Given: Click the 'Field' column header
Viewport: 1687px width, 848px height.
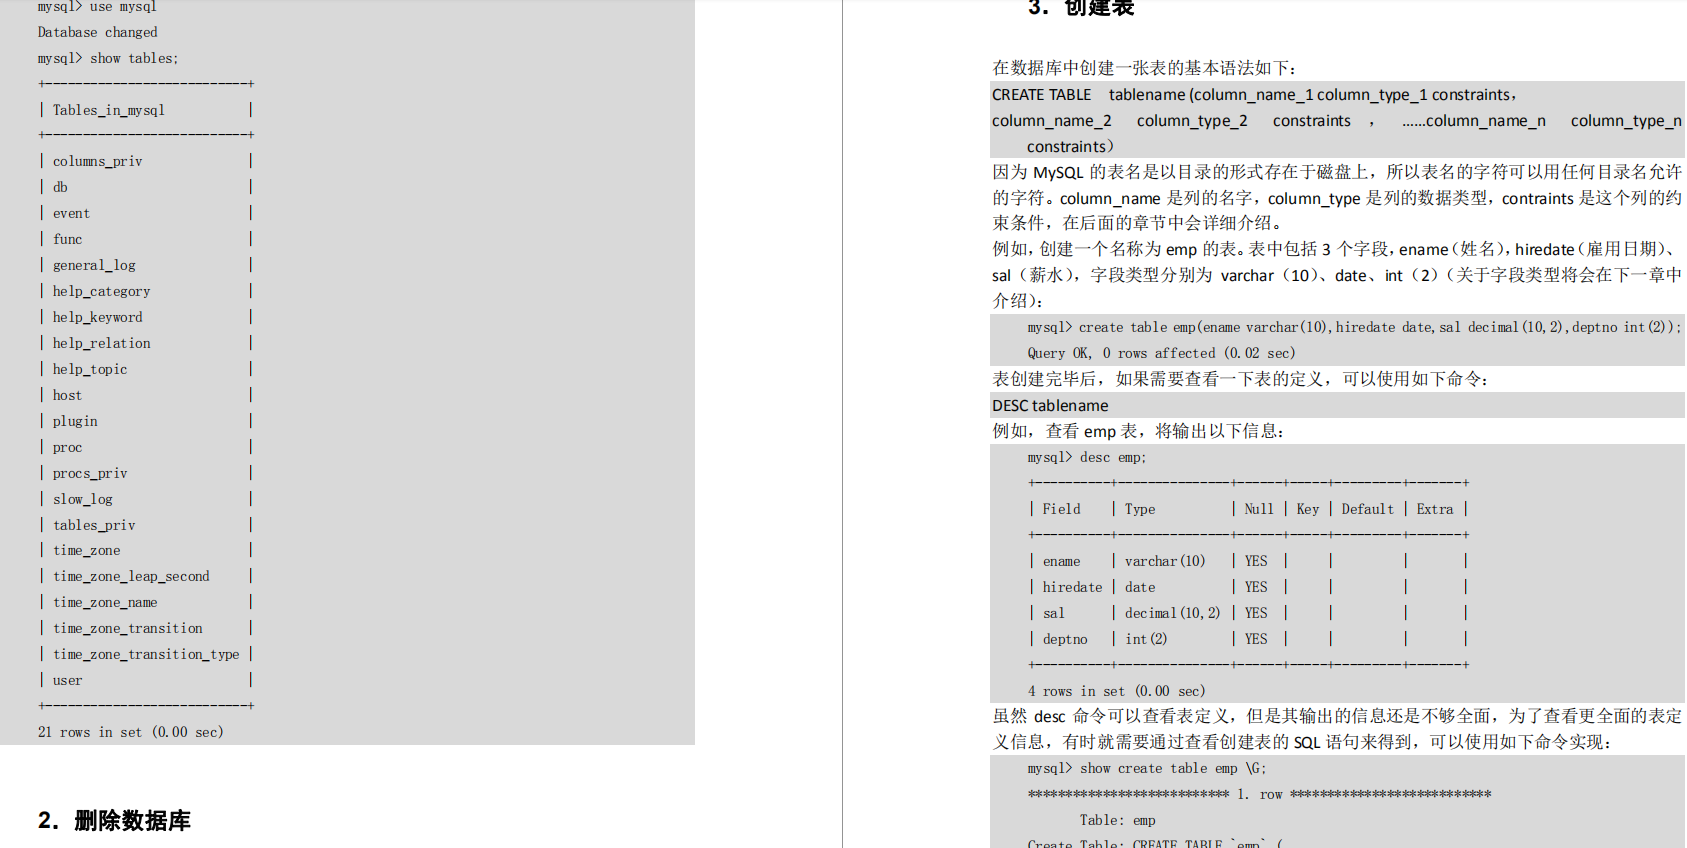Looking at the screenshot, I should point(1061,509).
